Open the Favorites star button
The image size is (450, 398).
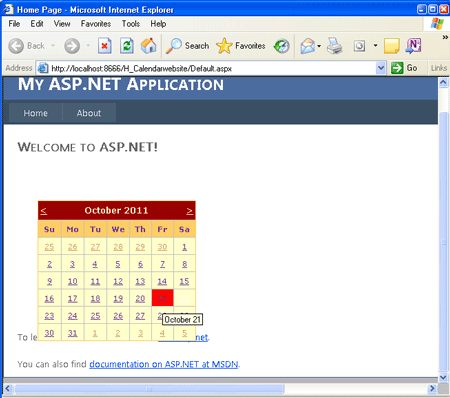click(x=241, y=46)
